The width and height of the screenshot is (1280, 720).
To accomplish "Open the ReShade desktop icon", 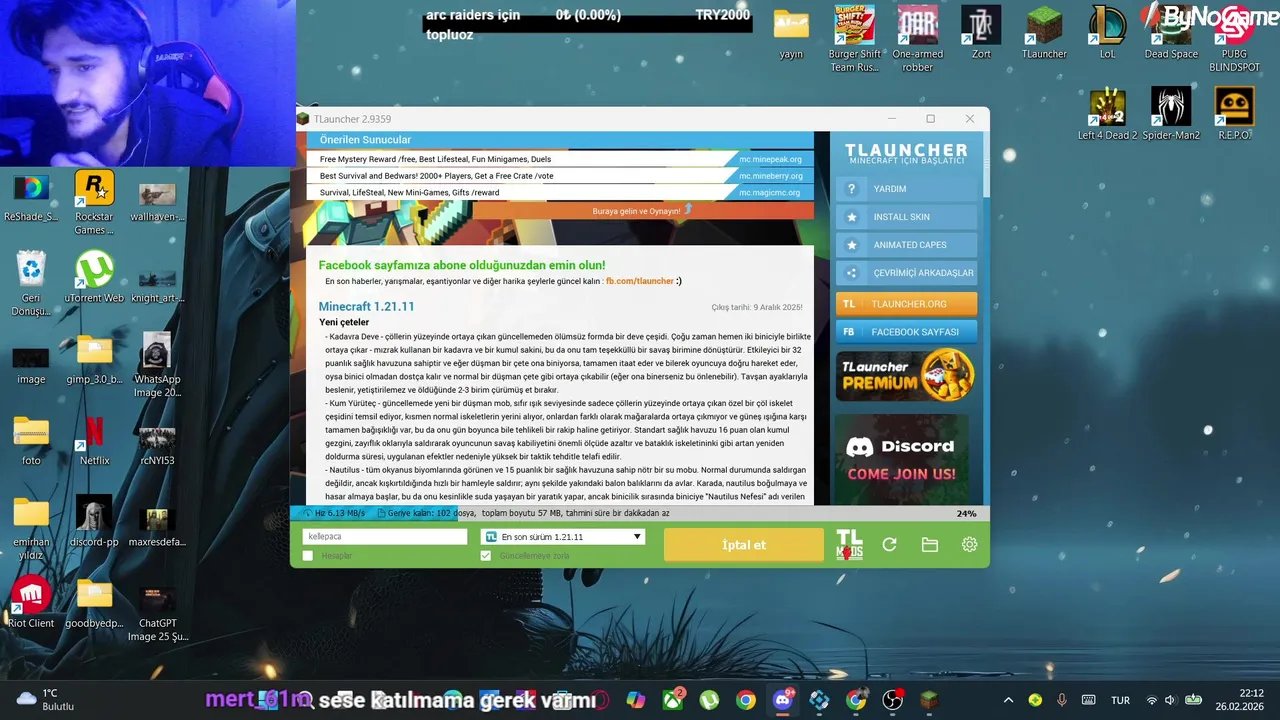I will pyautogui.click(x=31, y=196).
